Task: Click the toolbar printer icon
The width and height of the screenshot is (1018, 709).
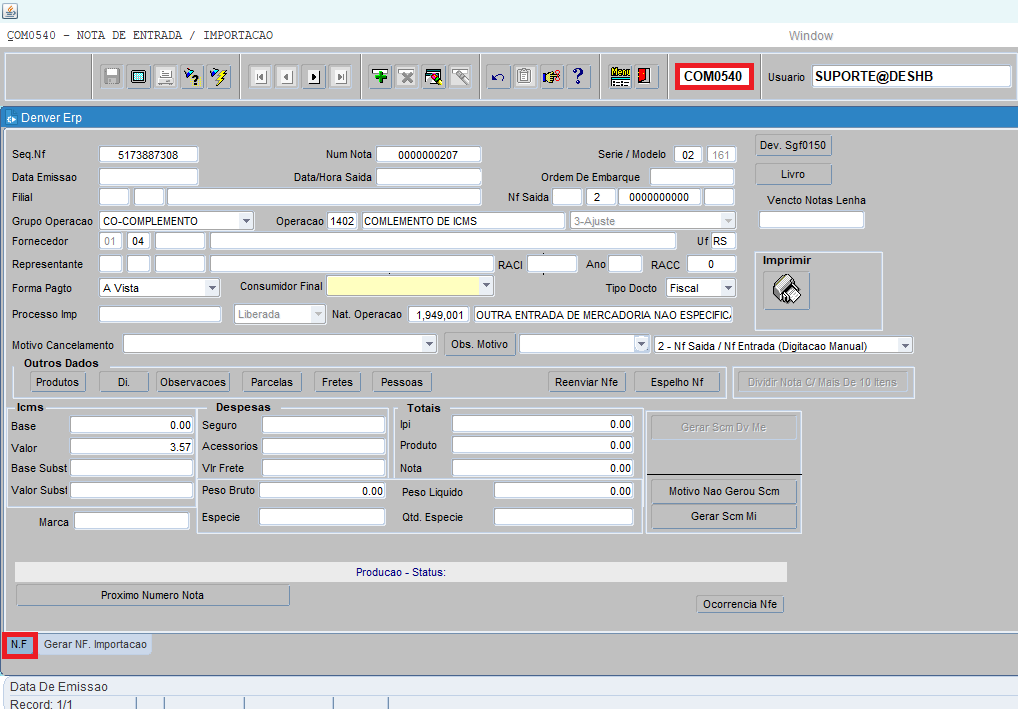Action: pyautogui.click(x=165, y=77)
